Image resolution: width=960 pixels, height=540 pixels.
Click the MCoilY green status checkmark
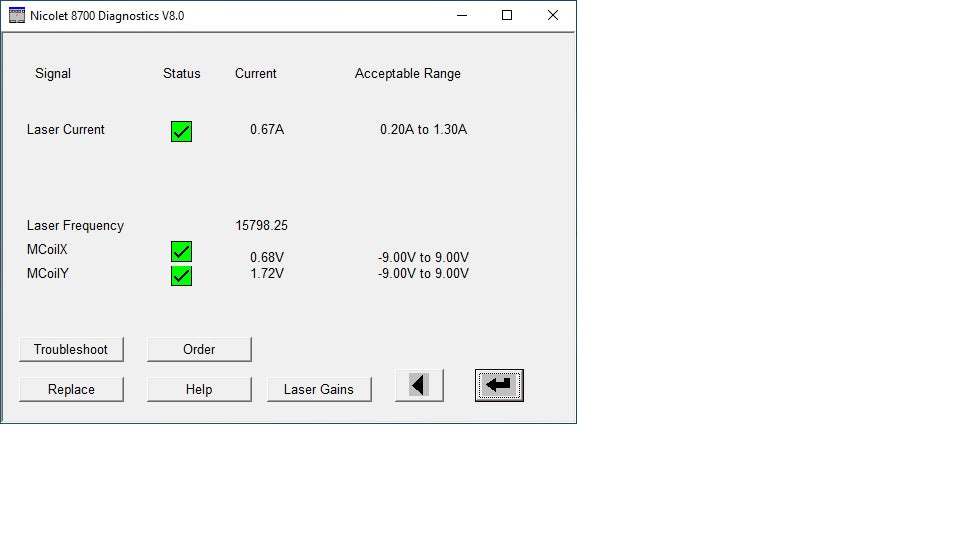pyautogui.click(x=181, y=275)
